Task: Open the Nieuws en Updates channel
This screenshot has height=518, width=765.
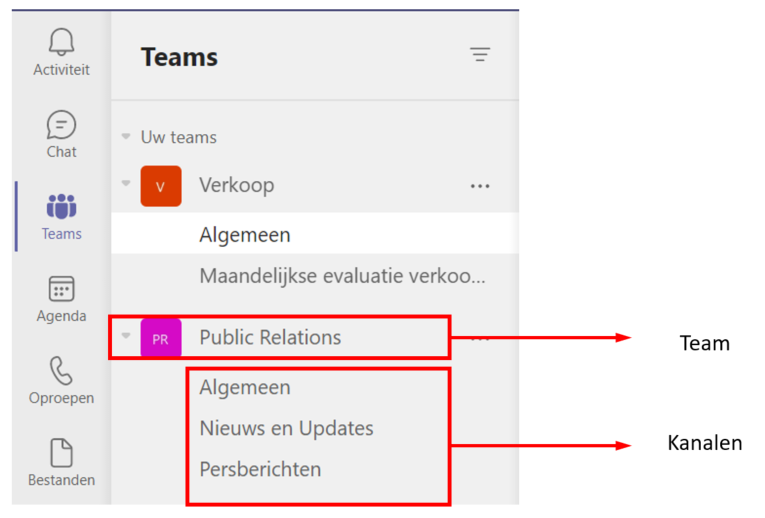Action: coord(286,428)
